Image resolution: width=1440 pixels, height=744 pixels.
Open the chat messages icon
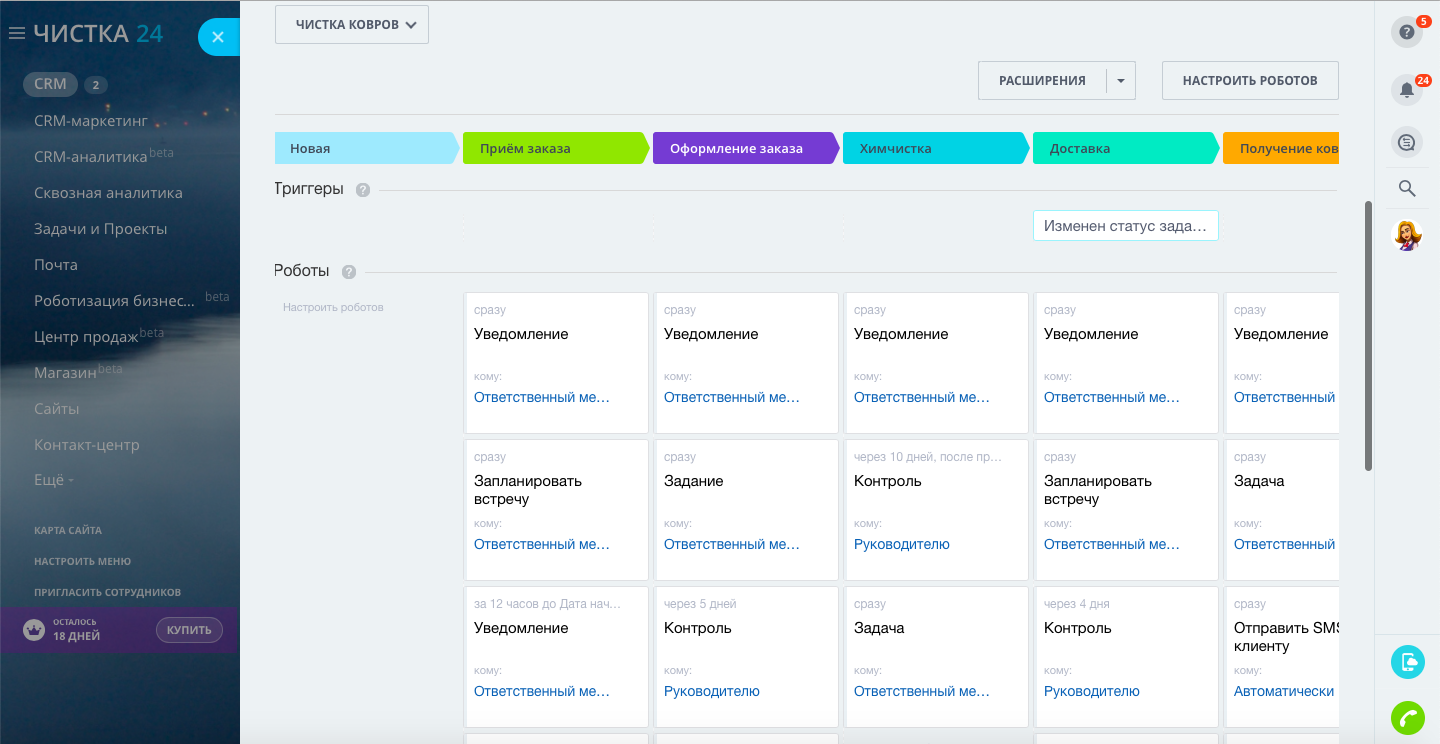tap(1407, 143)
